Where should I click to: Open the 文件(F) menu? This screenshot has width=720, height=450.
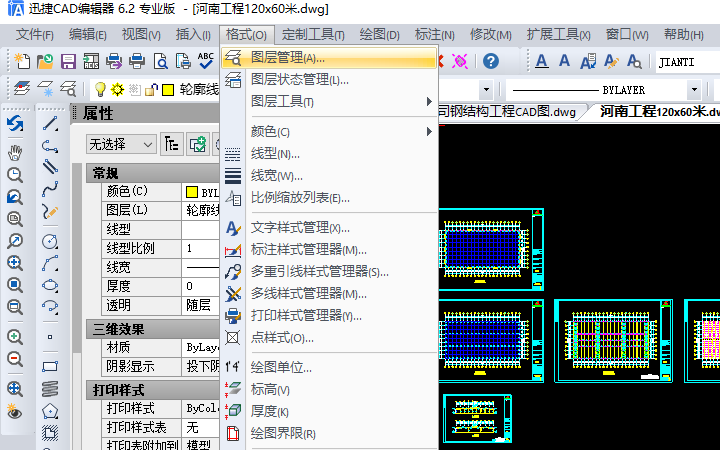click(35, 34)
